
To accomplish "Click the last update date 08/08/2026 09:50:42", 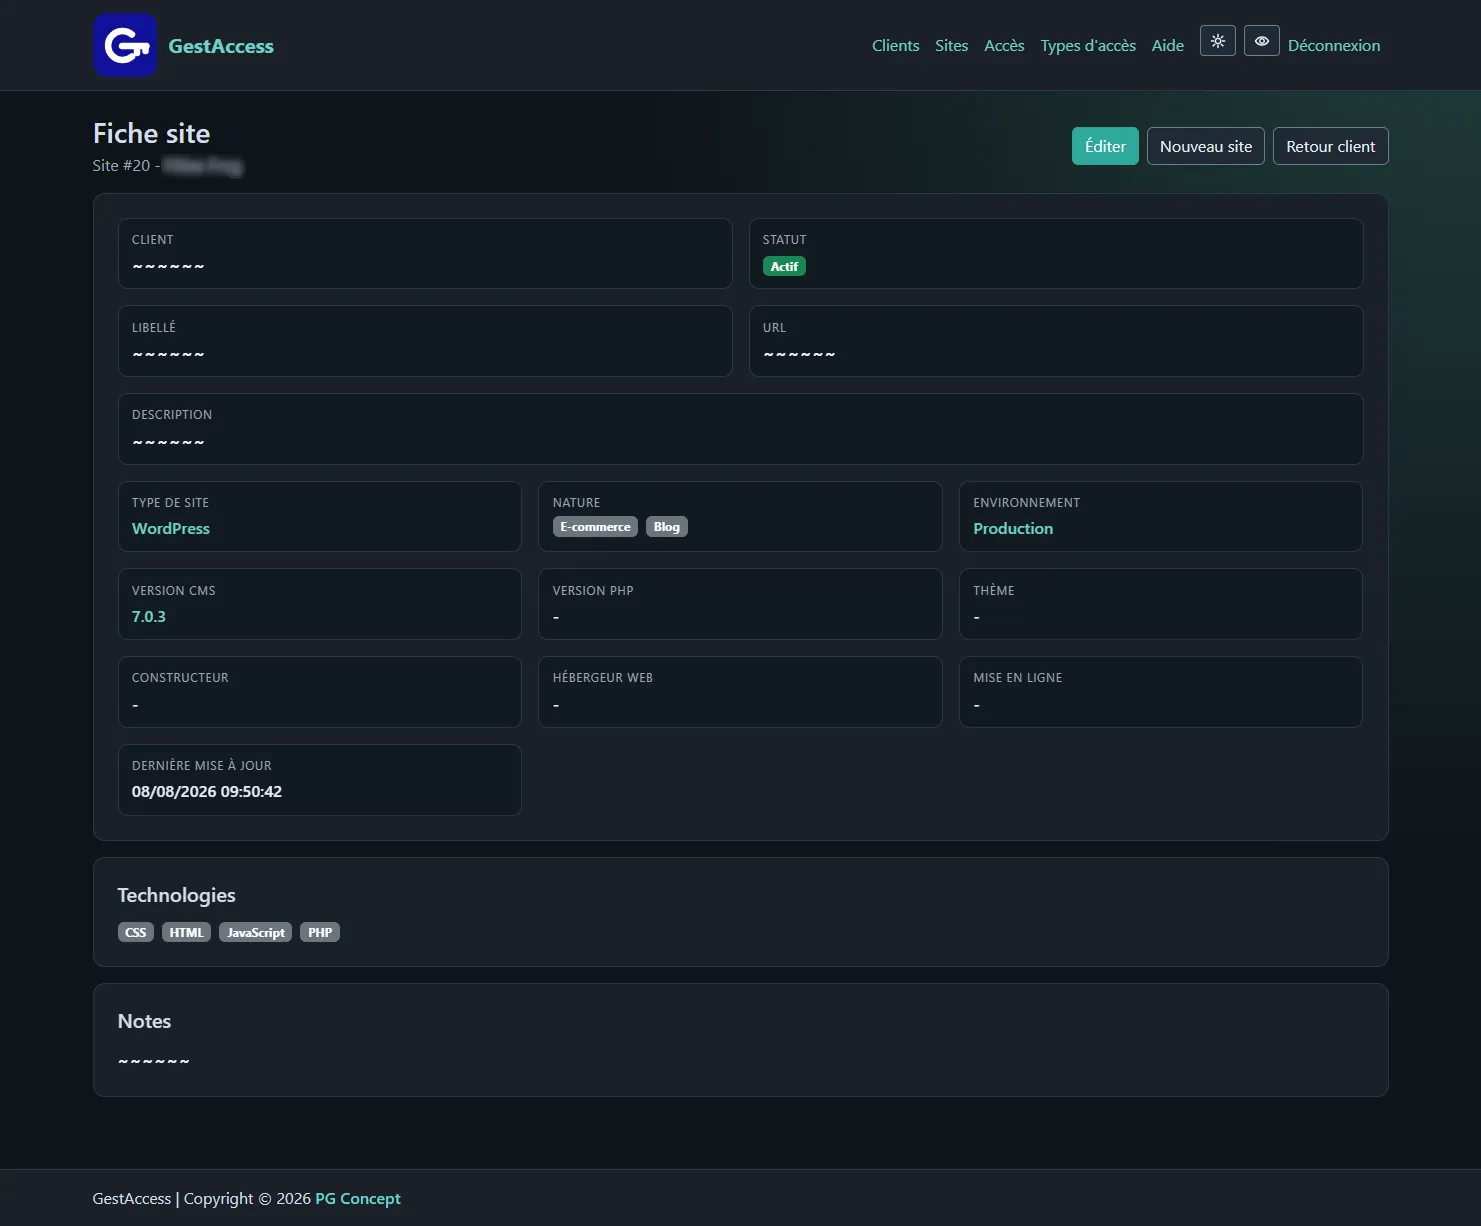I will [207, 791].
